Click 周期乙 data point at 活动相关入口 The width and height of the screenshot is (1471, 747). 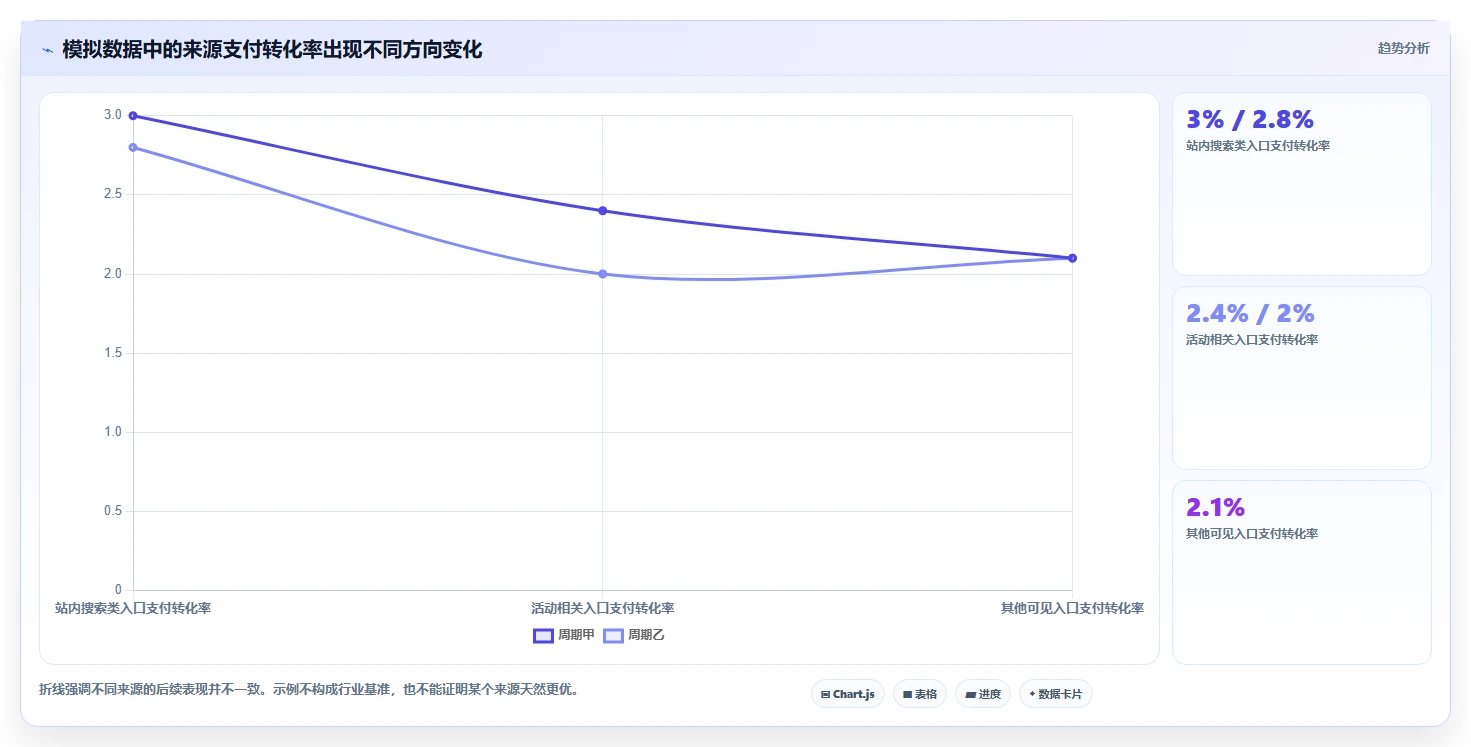coord(602,274)
